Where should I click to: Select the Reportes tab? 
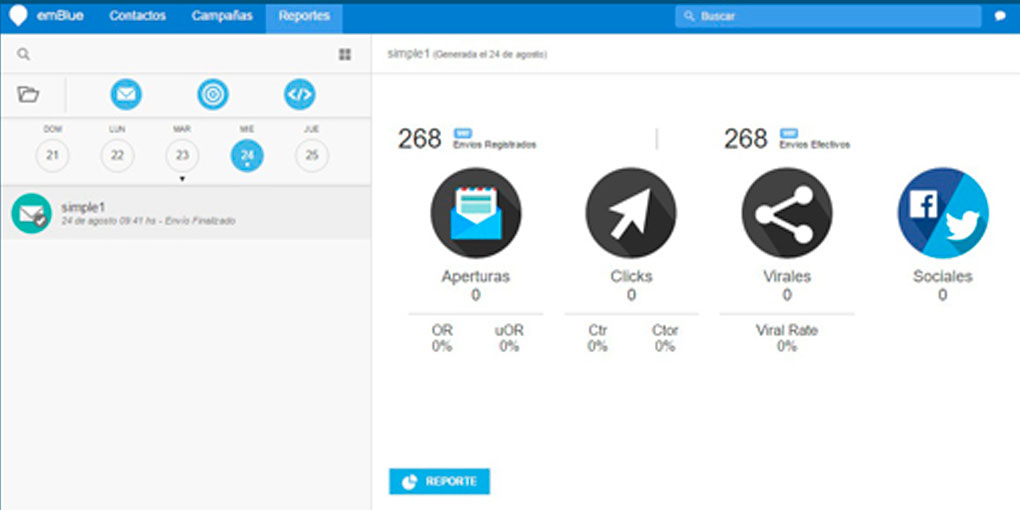point(304,16)
